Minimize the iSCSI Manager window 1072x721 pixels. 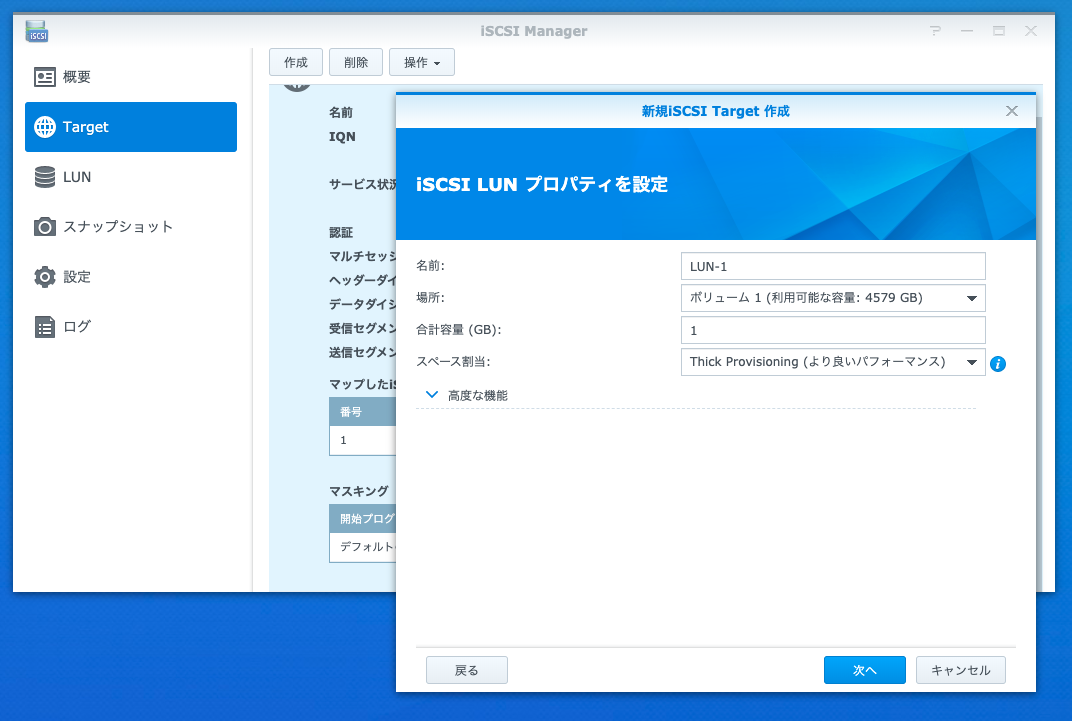[967, 31]
